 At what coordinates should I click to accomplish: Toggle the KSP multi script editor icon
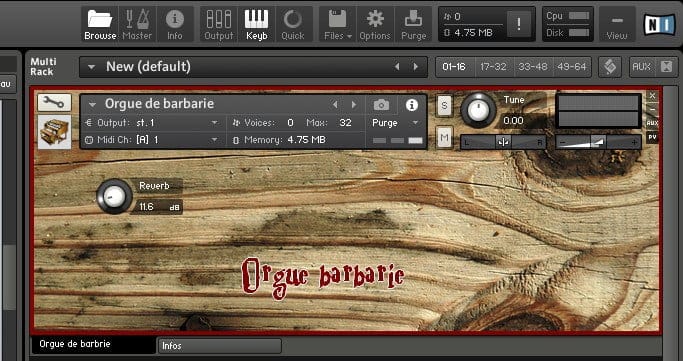coord(610,67)
